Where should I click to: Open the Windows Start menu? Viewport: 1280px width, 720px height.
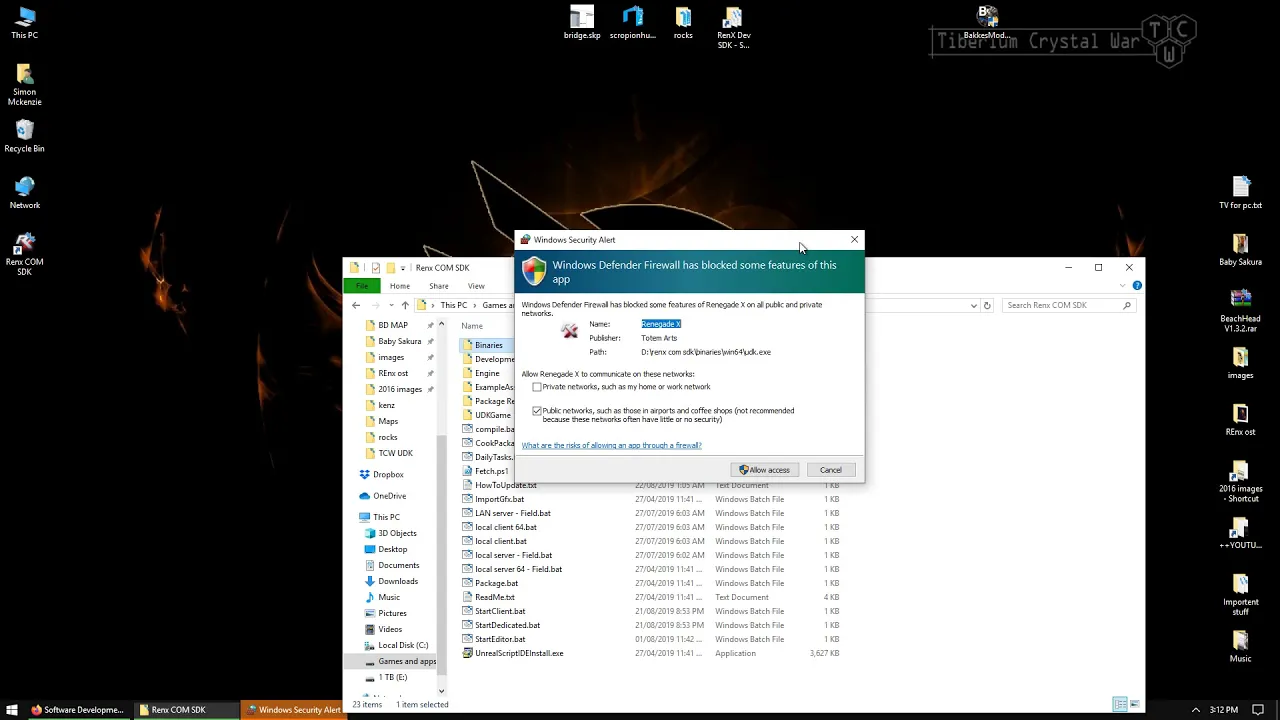coord(12,710)
